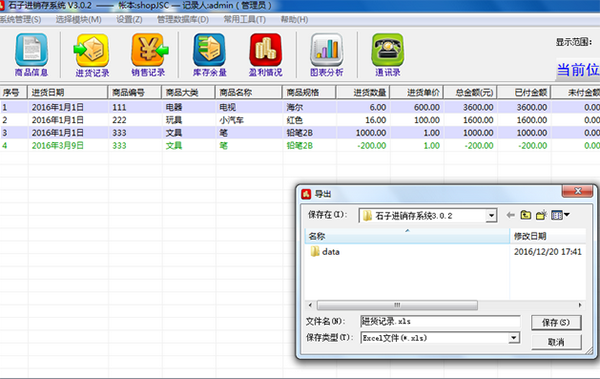Click the scroll right arrow in export file list

point(580,305)
